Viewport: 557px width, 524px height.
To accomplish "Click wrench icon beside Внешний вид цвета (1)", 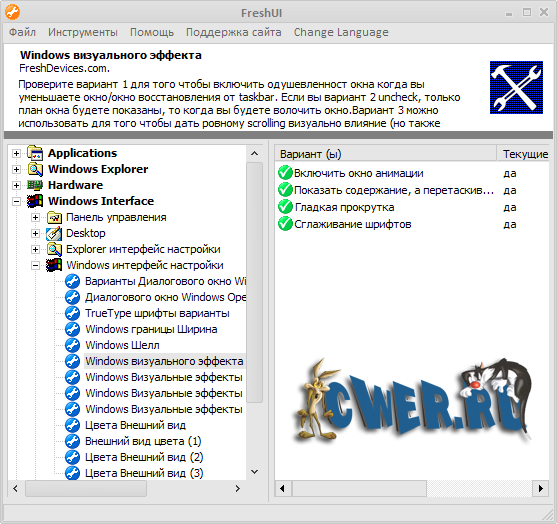I will [x=72, y=441].
